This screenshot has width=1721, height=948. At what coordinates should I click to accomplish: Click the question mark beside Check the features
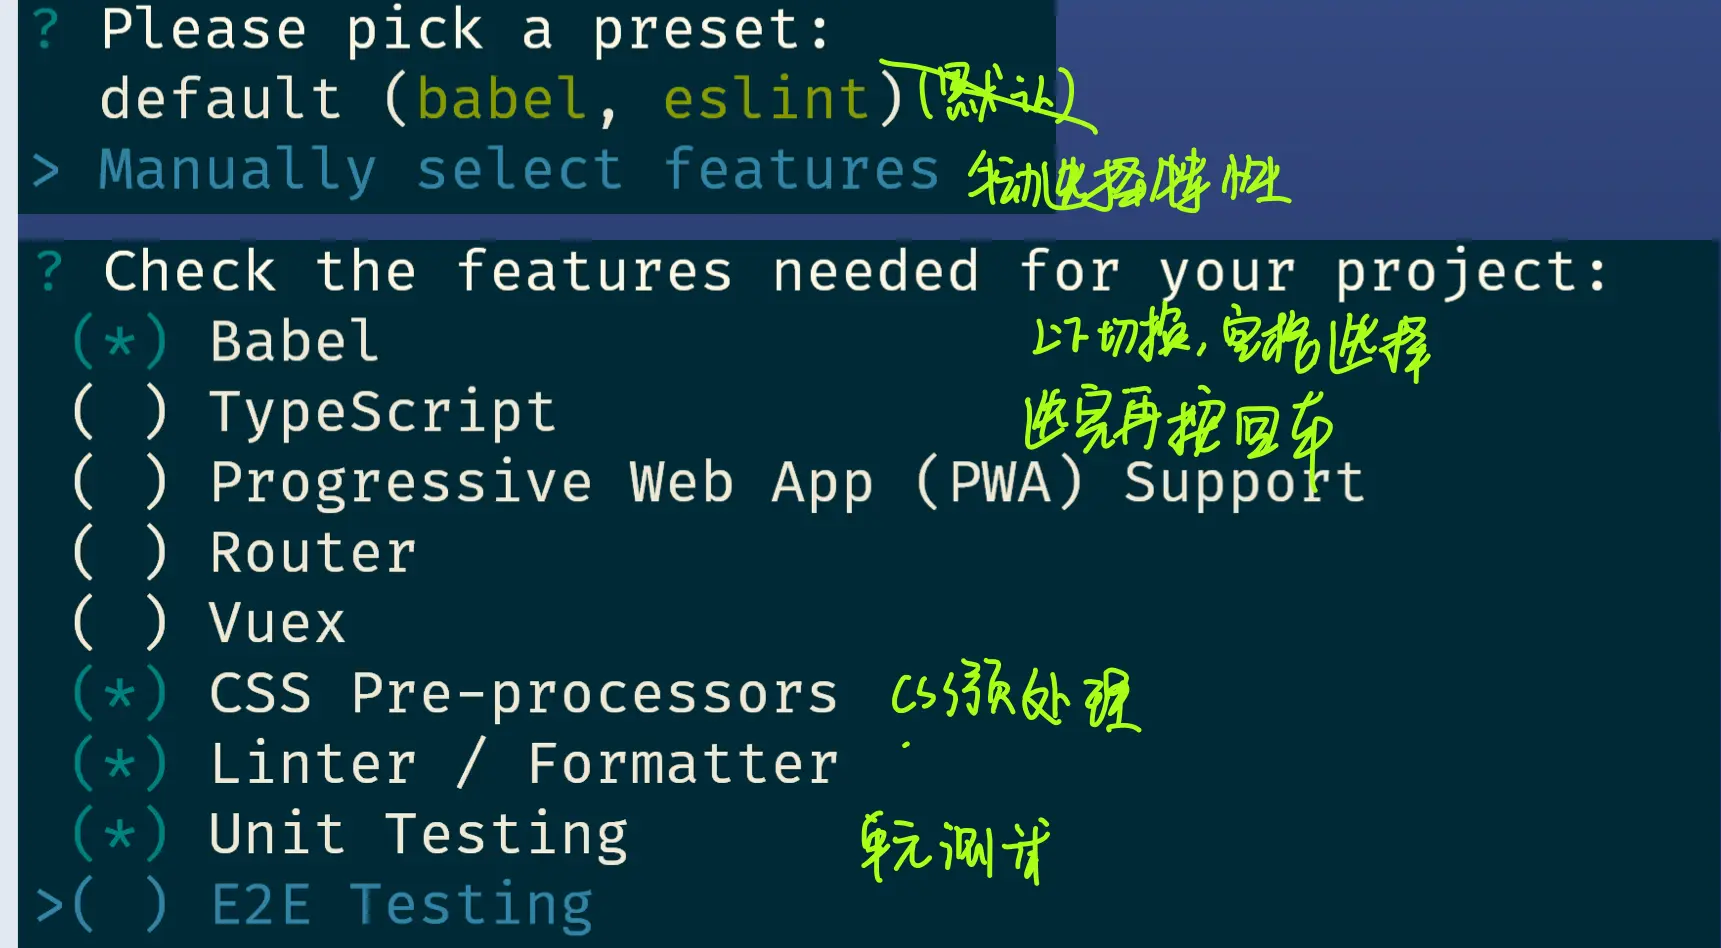pos(50,272)
